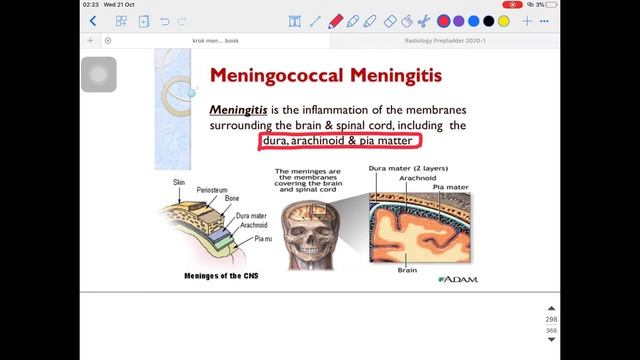Switch to Radiology Prepladder 2020-1 tab

[x=445, y=40]
